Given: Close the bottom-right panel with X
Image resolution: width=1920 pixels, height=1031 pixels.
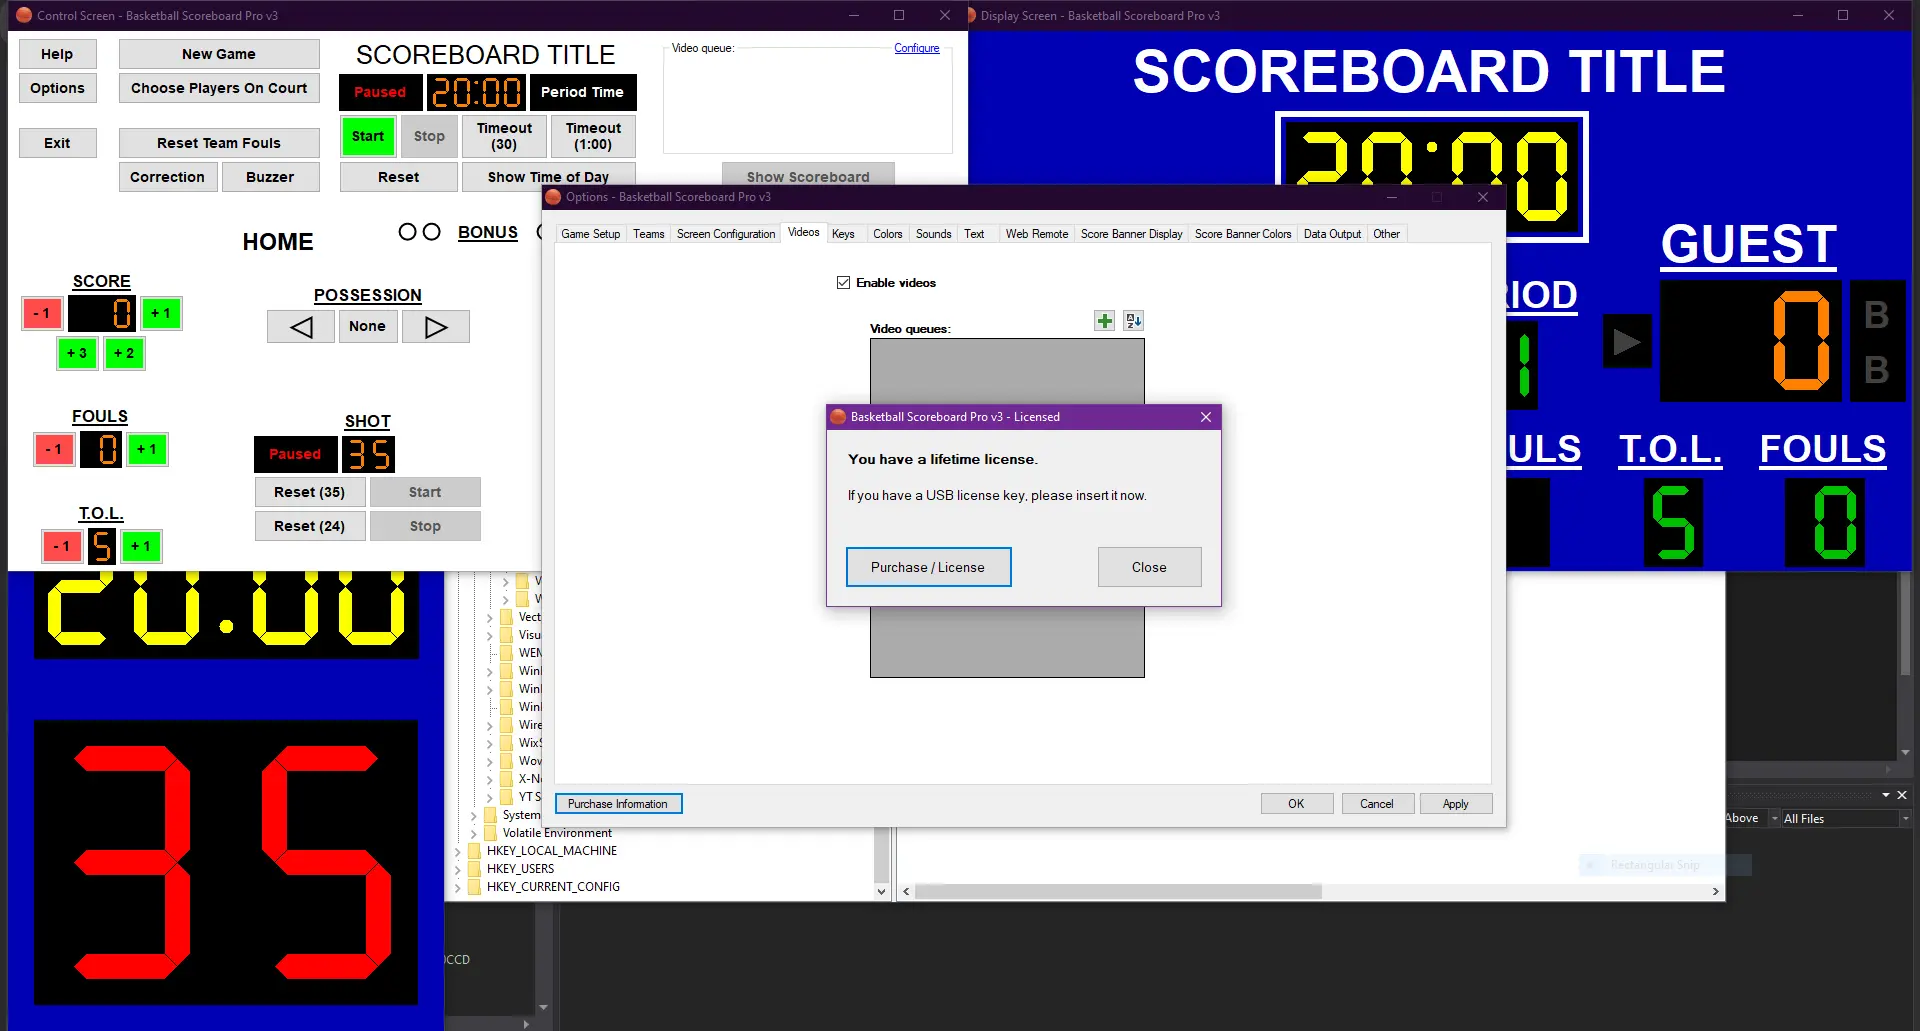Looking at the screenshot, I should (1902, 795).
